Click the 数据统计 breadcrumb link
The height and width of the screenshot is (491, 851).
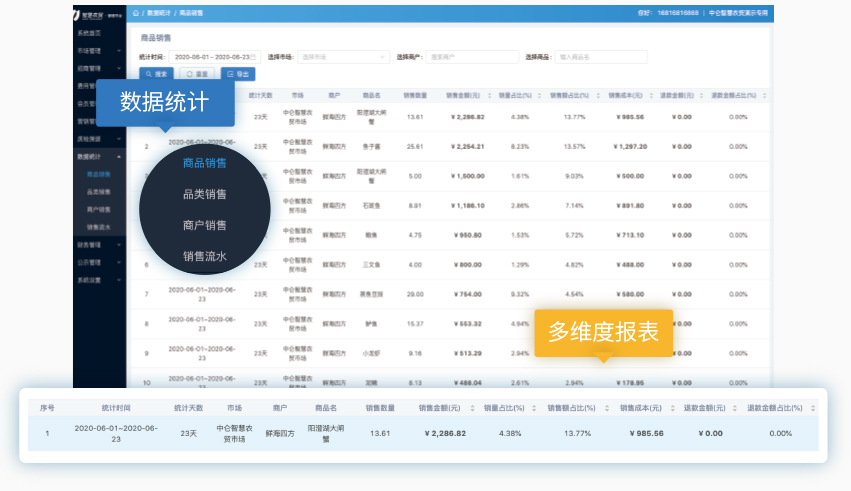(x=158, y=14)
